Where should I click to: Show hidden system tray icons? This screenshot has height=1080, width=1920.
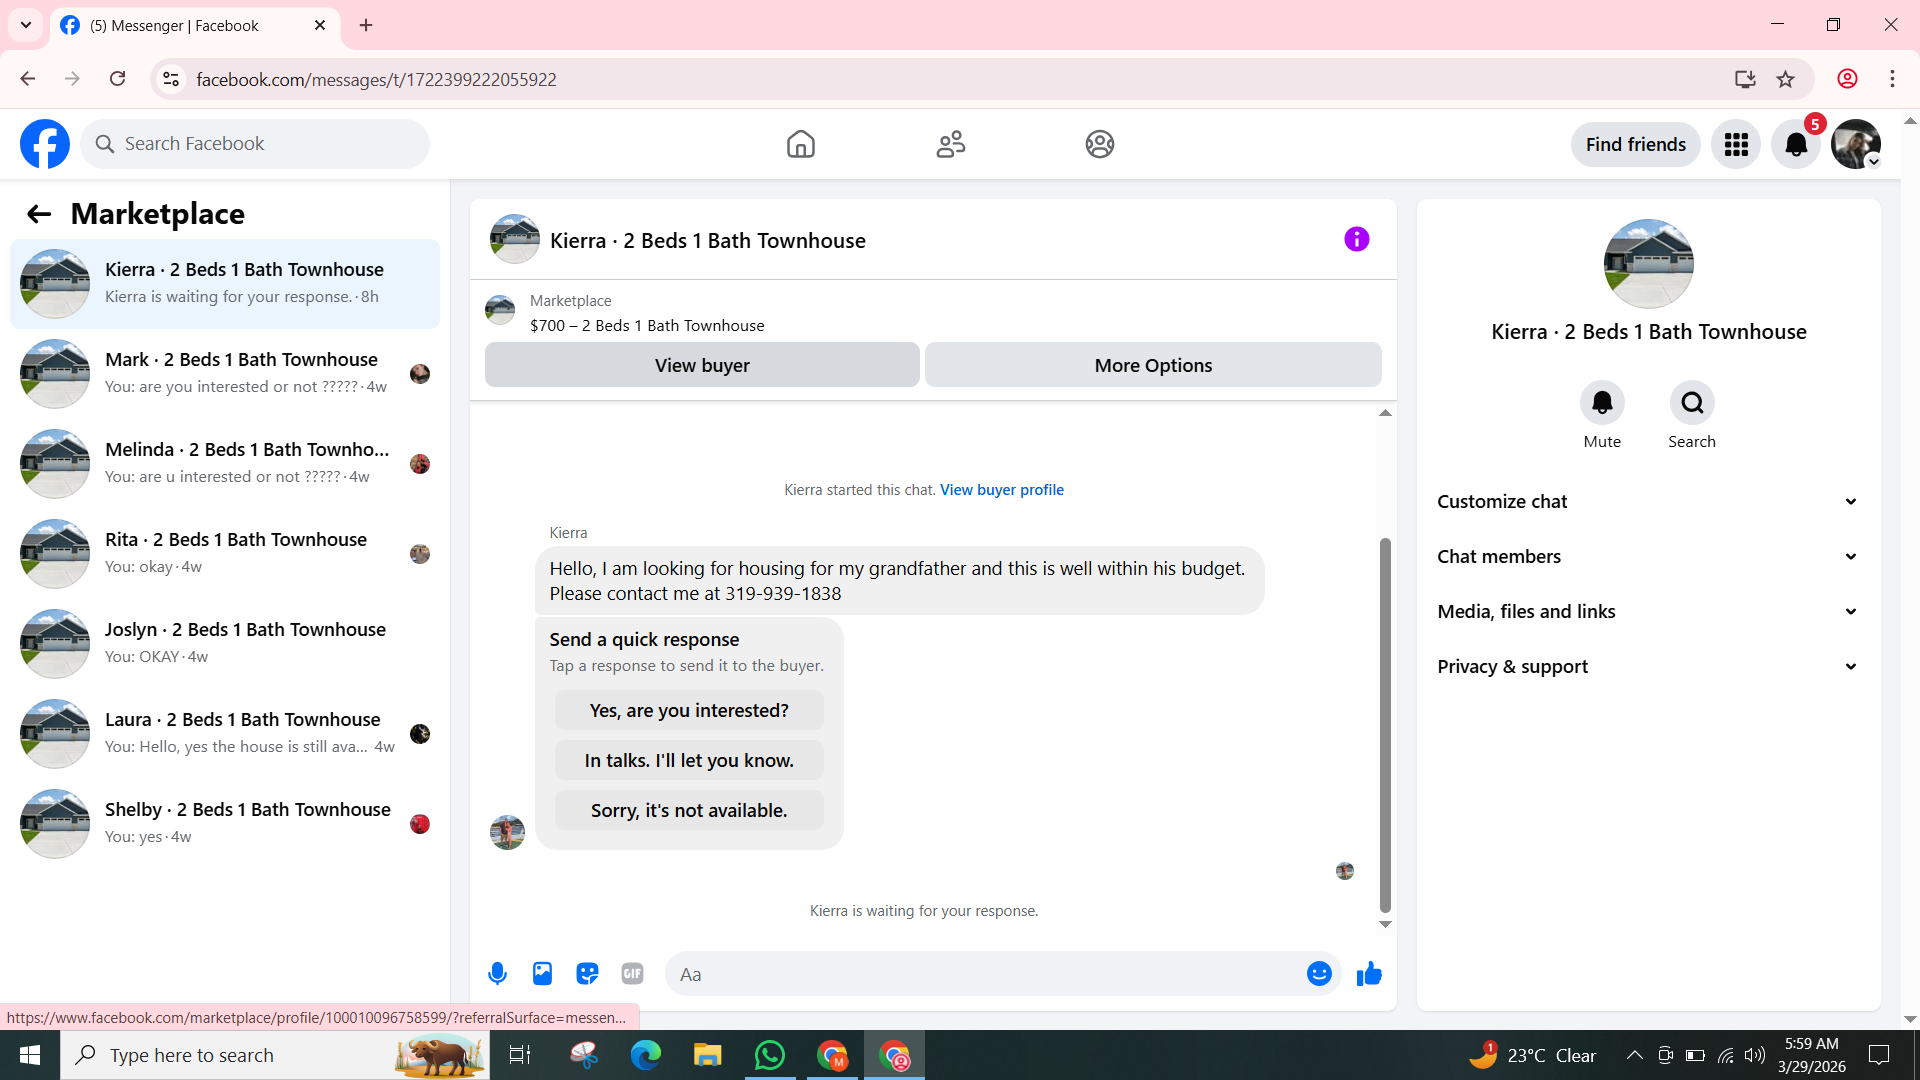click(x=1634, y=1055)
